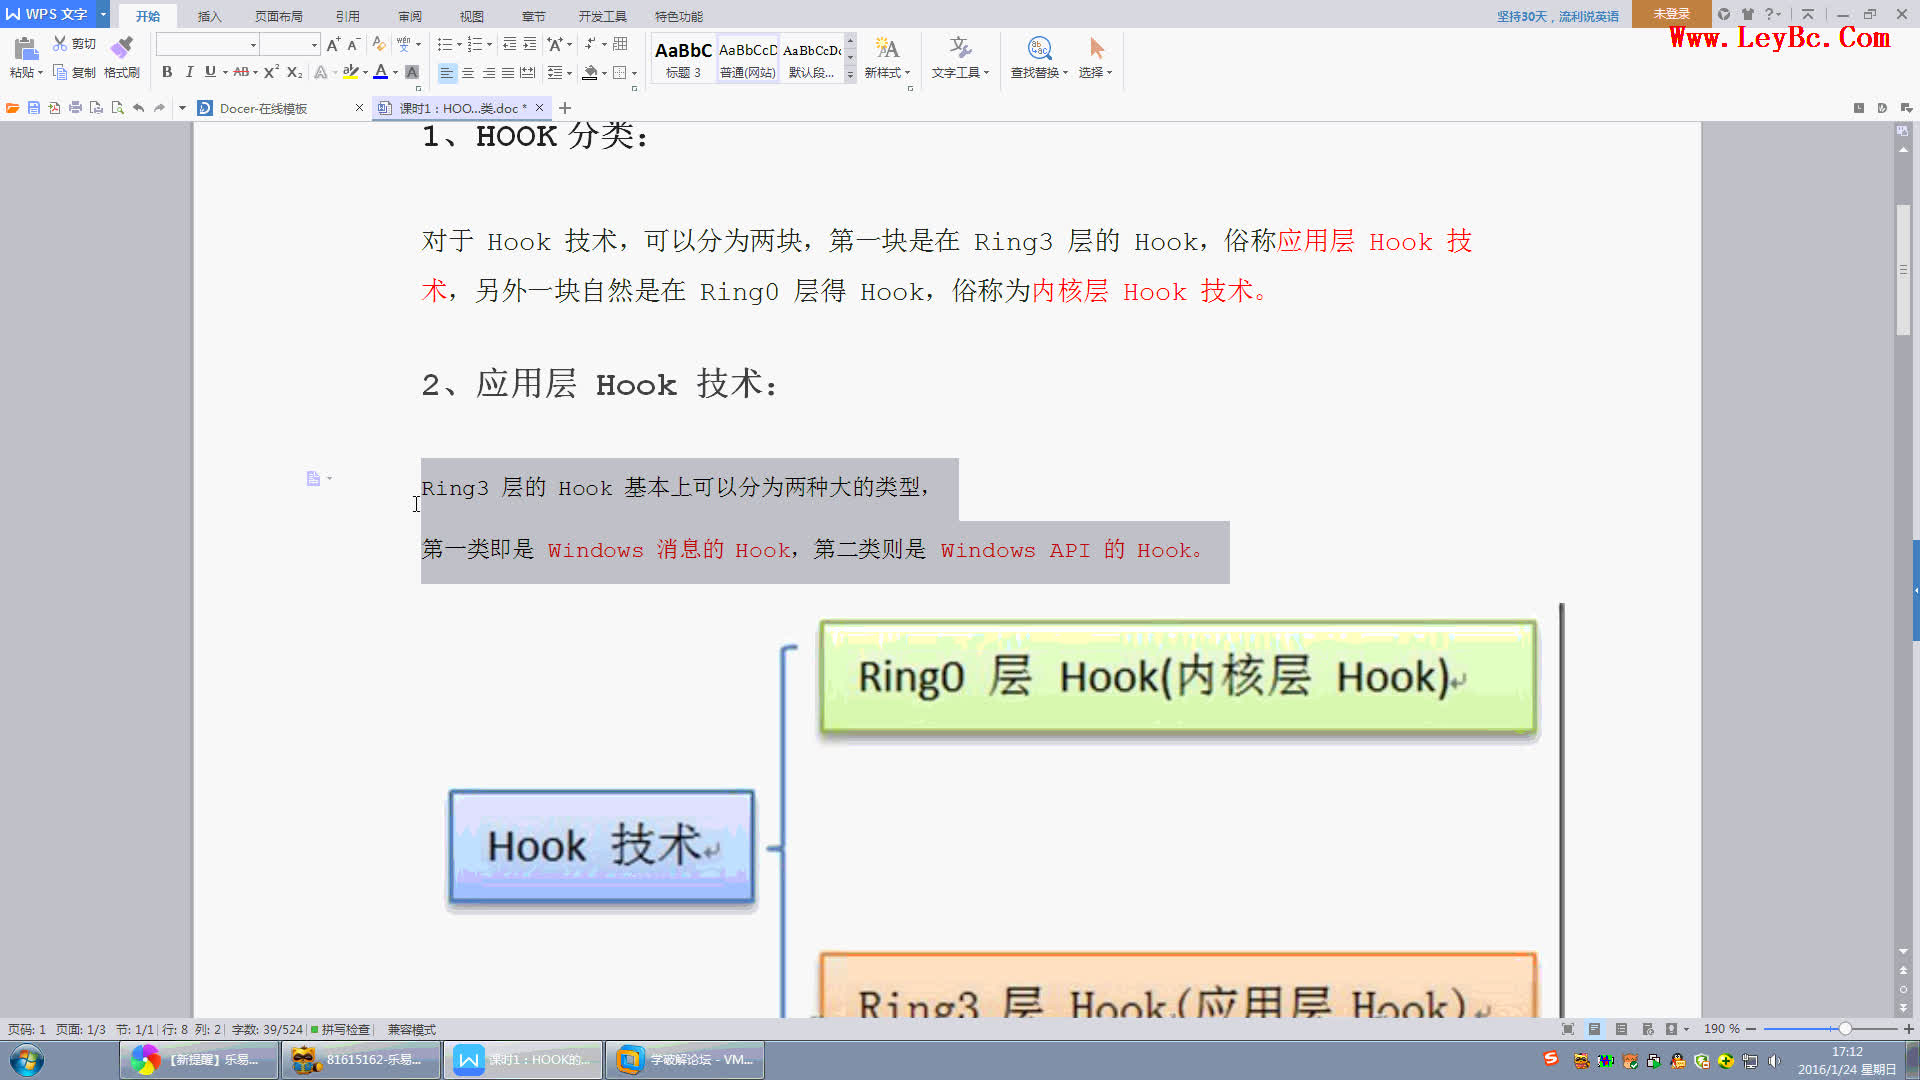
Task: Switch to the 开始 ribbon tab
Action: (x=148, y=16)
